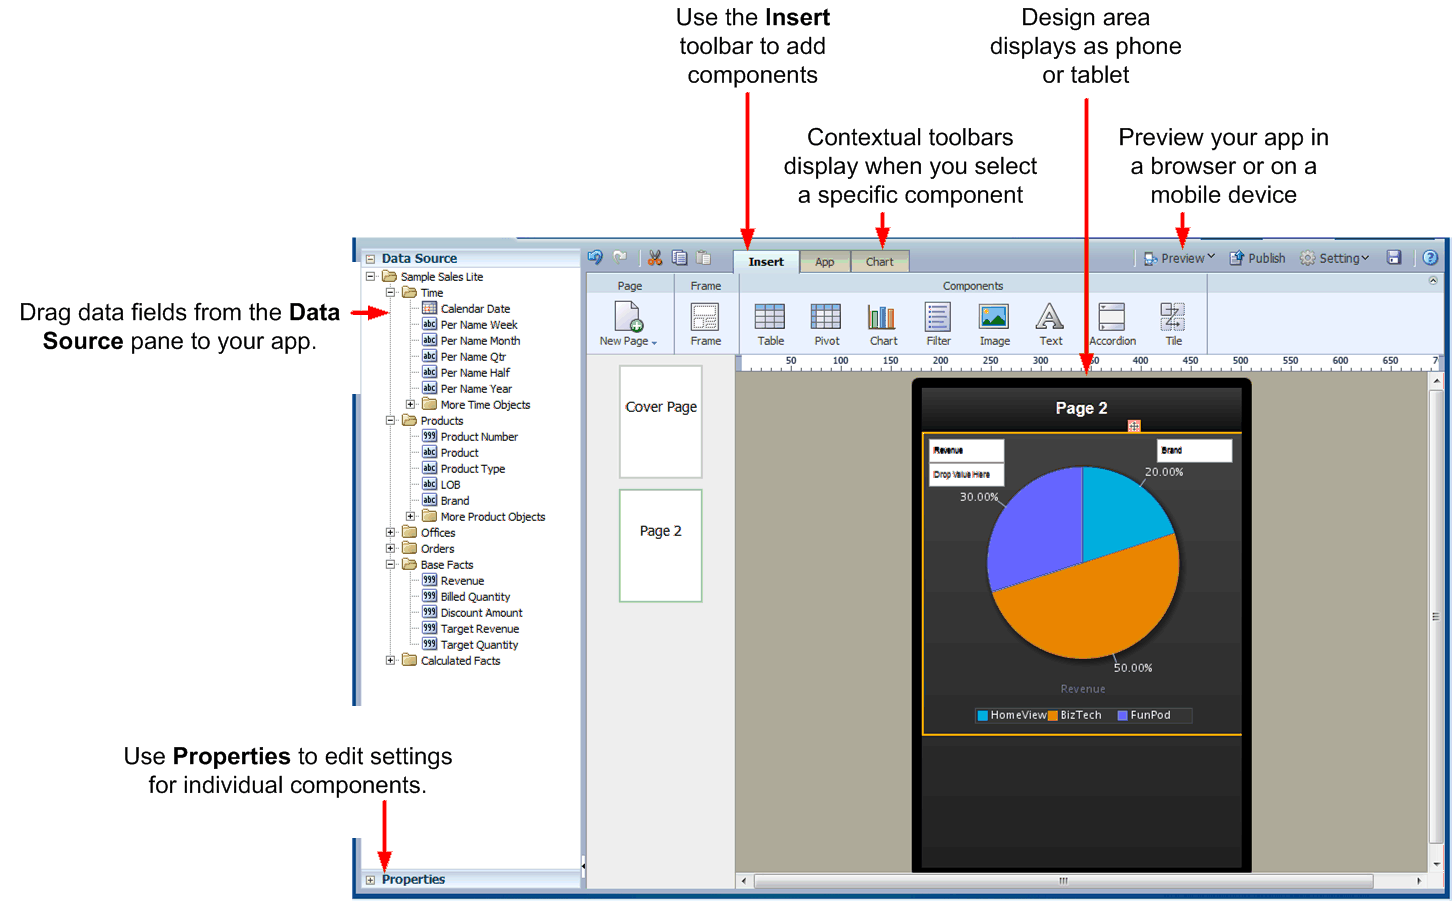Click the Paste clipboard icon
Screen dimensions: 1452x901
pyautogui.click(x=704, y=258)
